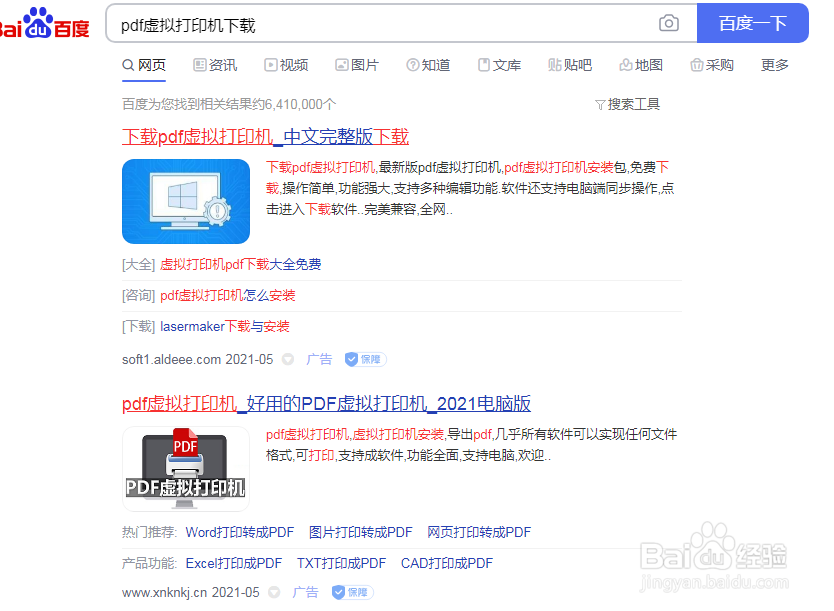Open link CAD打印成PDF
Viewport: 834px width, 611px height.
point(447,563)
